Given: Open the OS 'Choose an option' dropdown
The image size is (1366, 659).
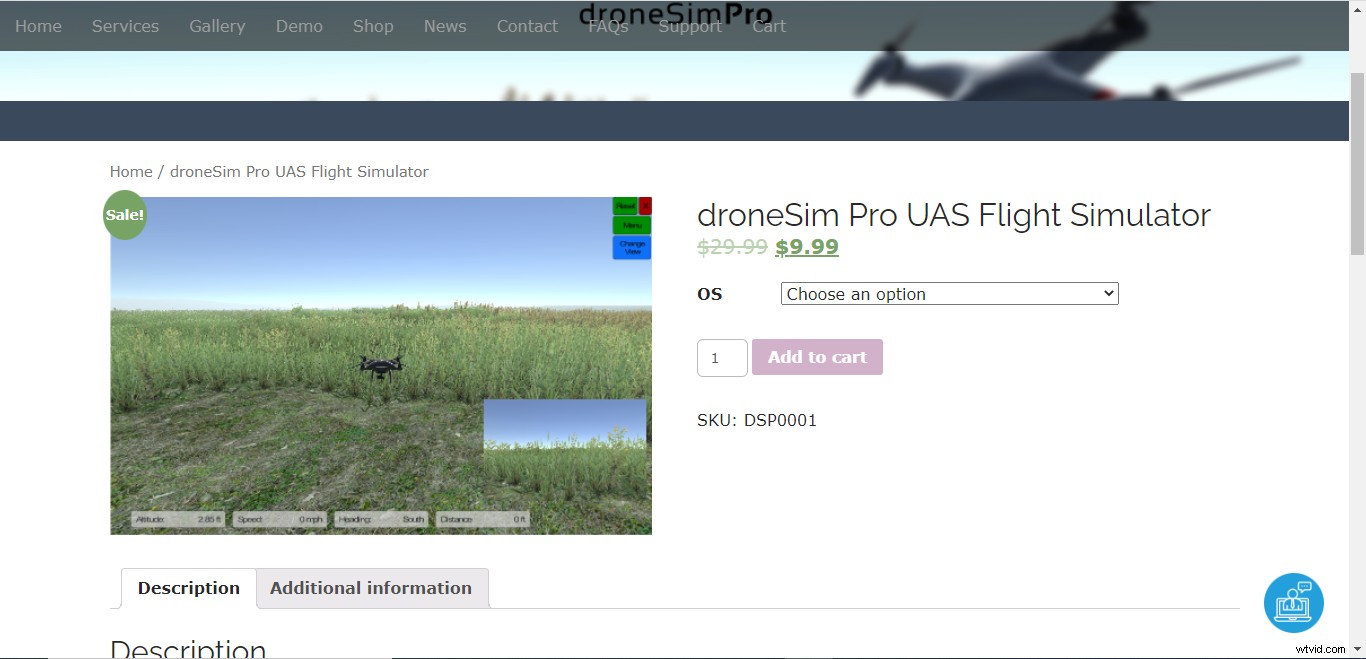Looking at the screenshot, I should (x=948, y=293).
